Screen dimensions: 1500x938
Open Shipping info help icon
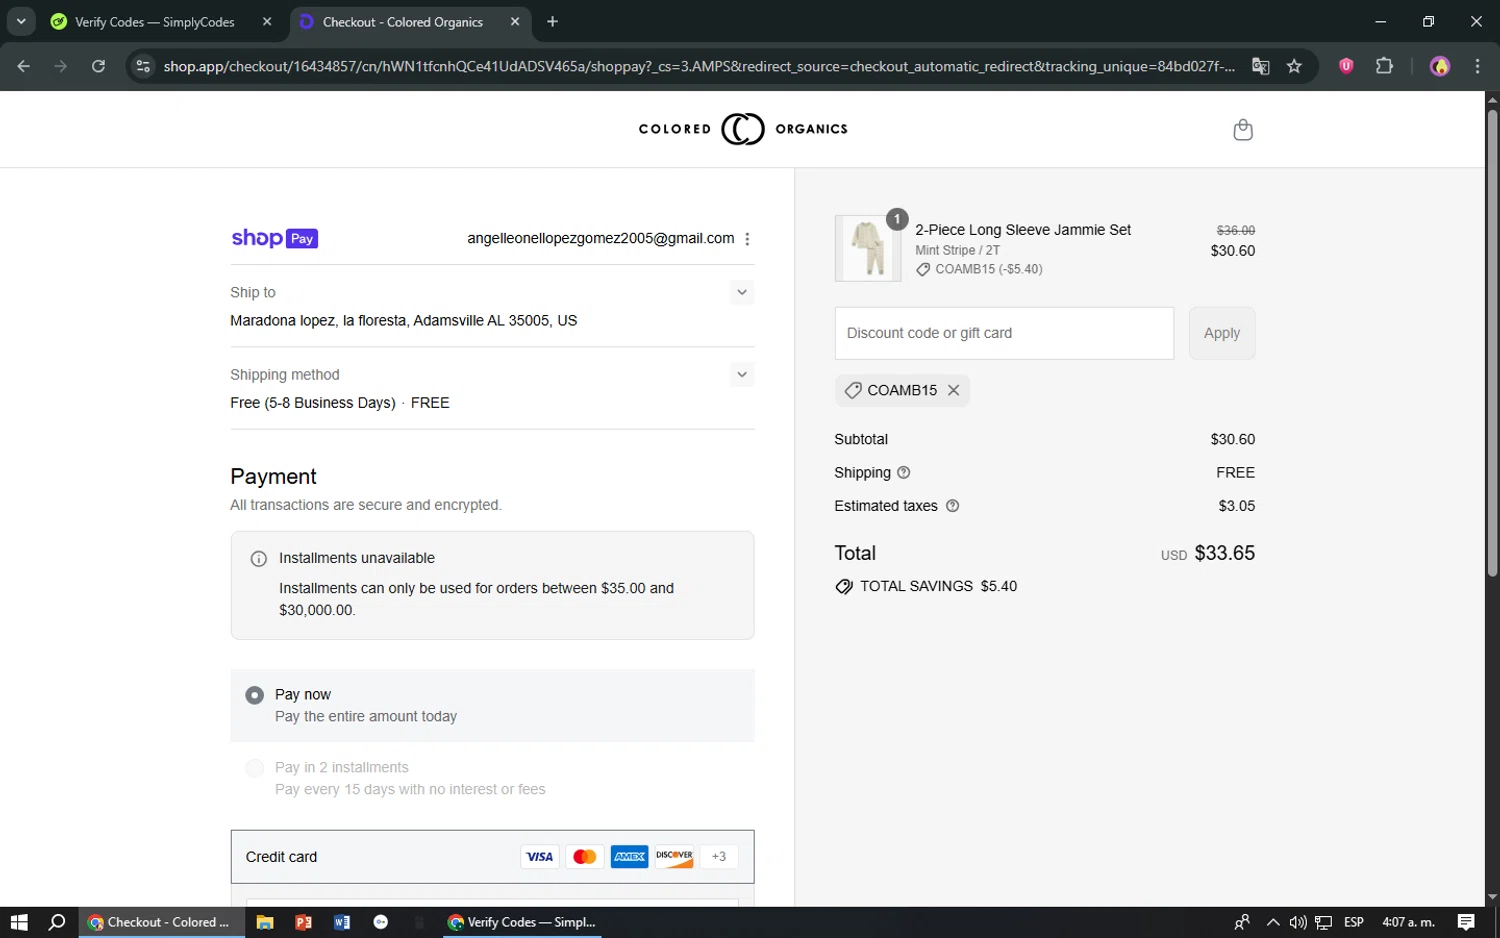point(903,472)
